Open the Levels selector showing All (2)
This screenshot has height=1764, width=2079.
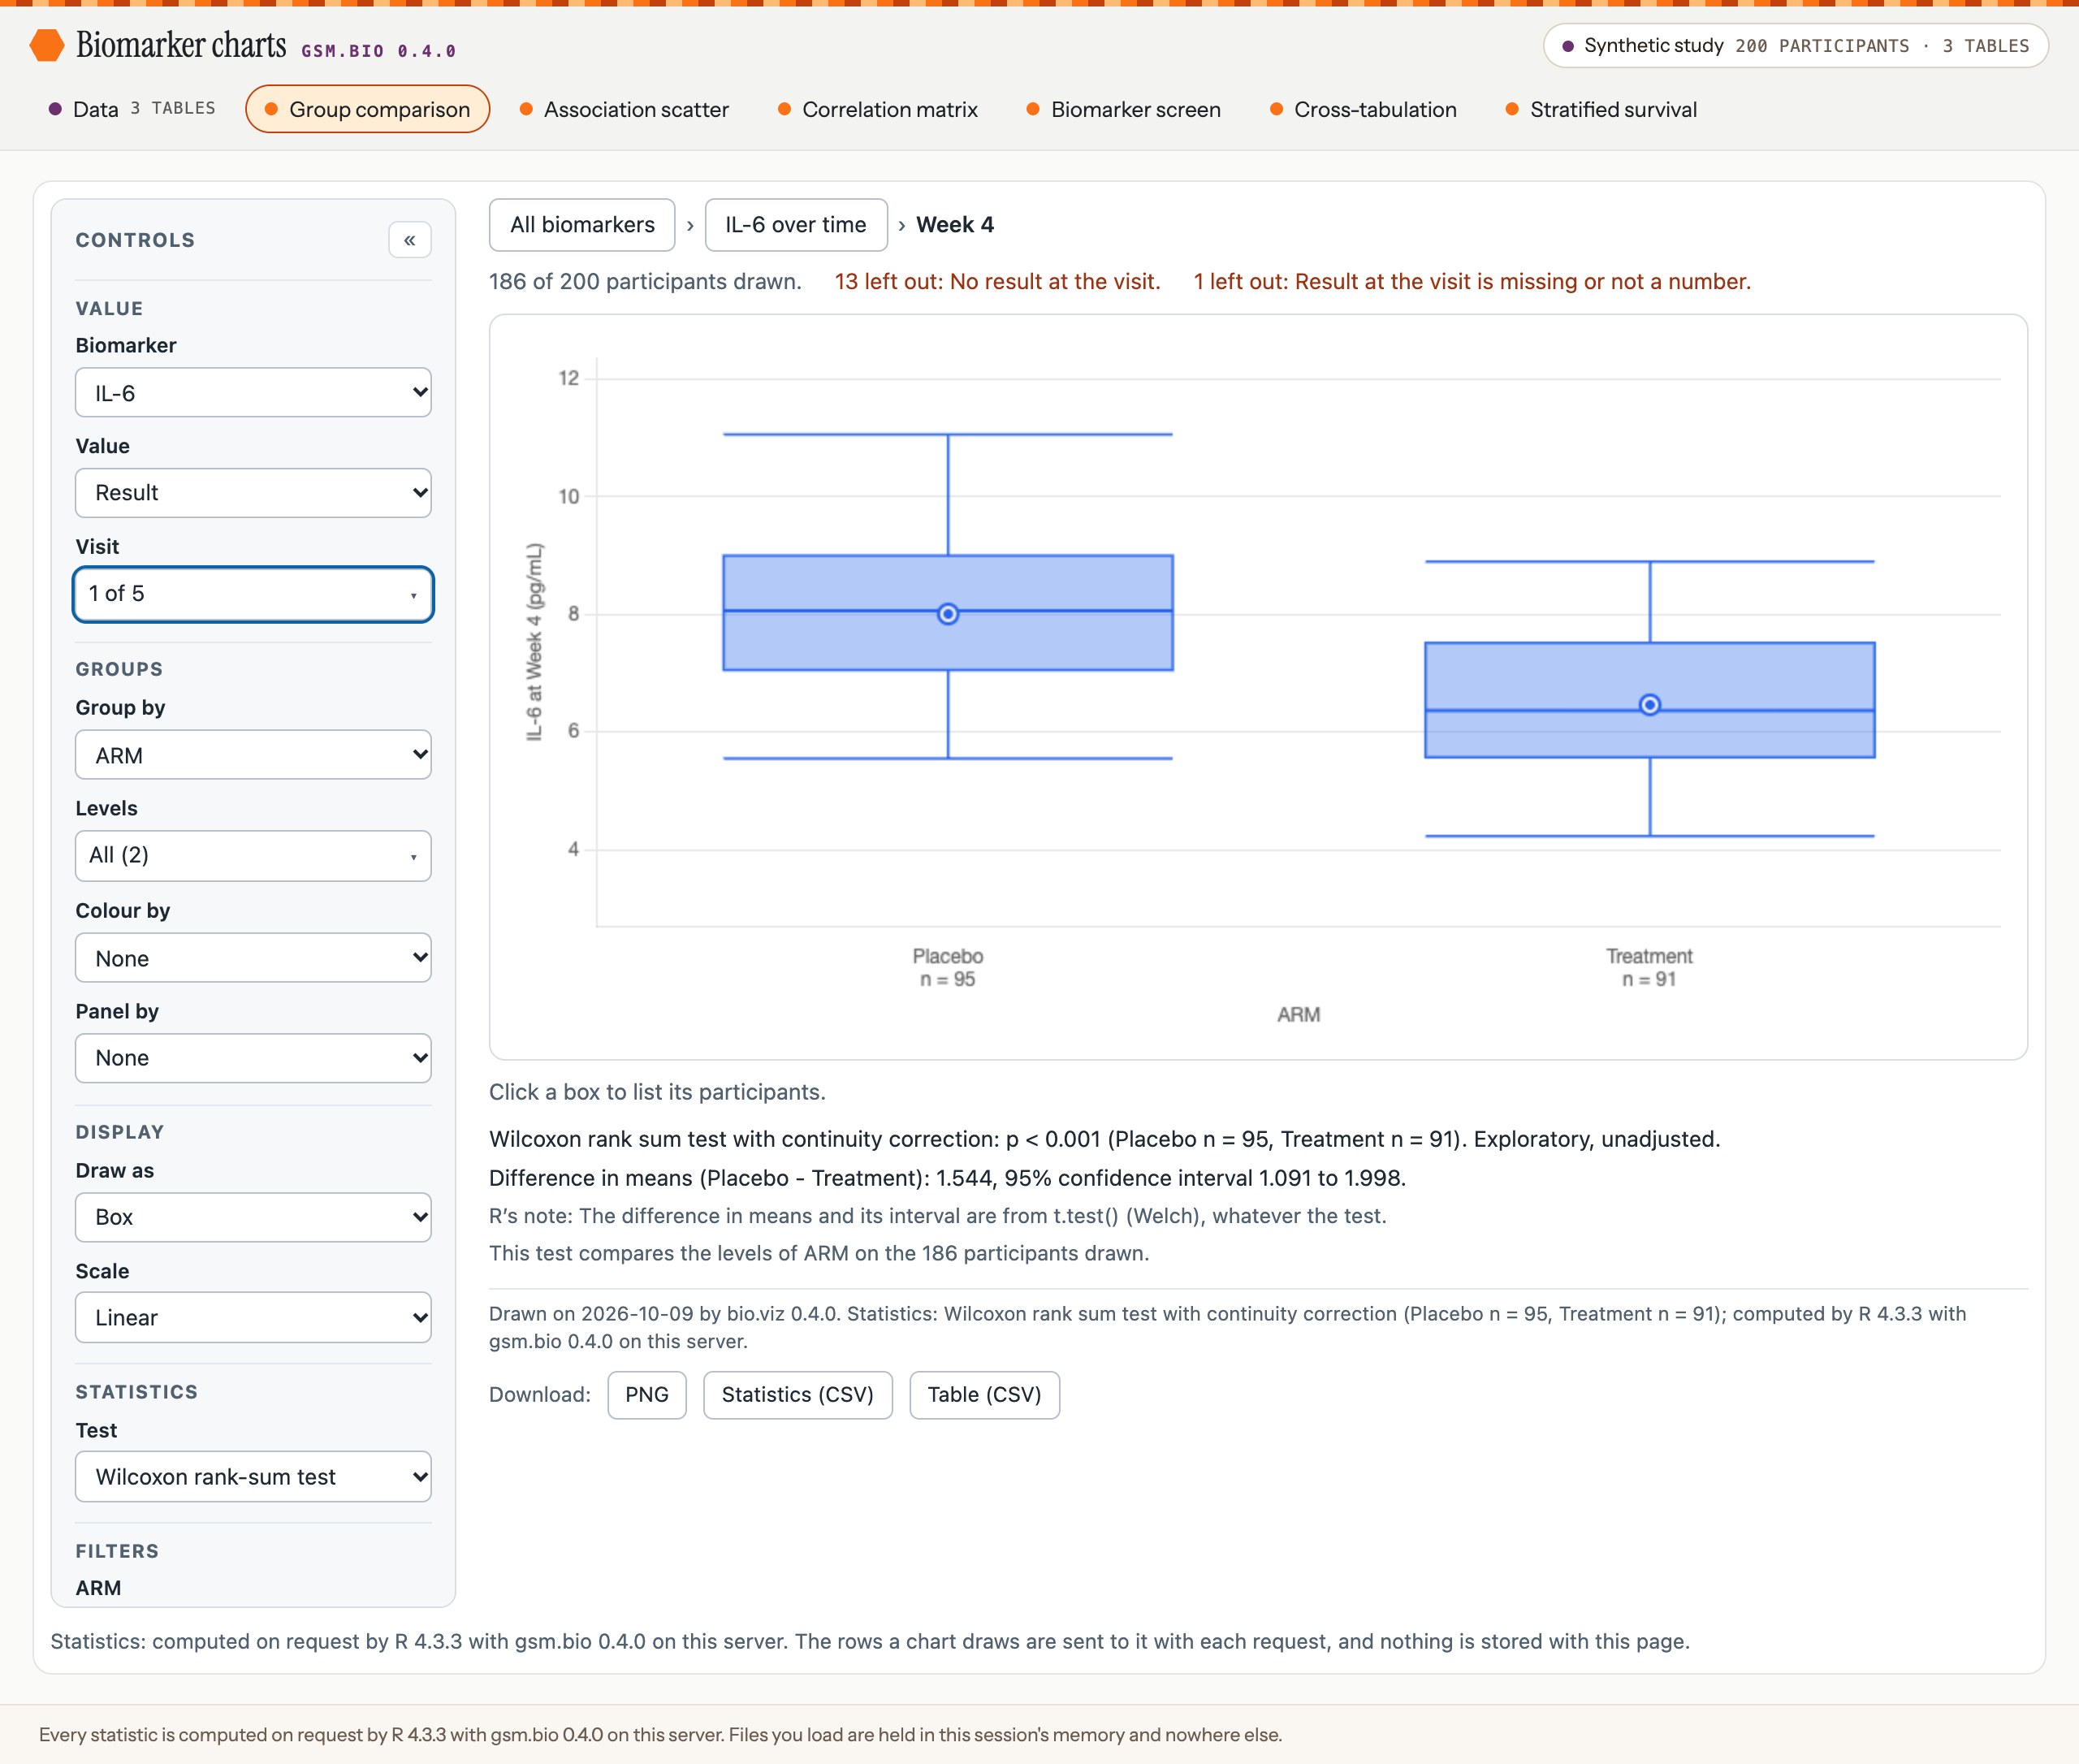(x=253, y=856)
